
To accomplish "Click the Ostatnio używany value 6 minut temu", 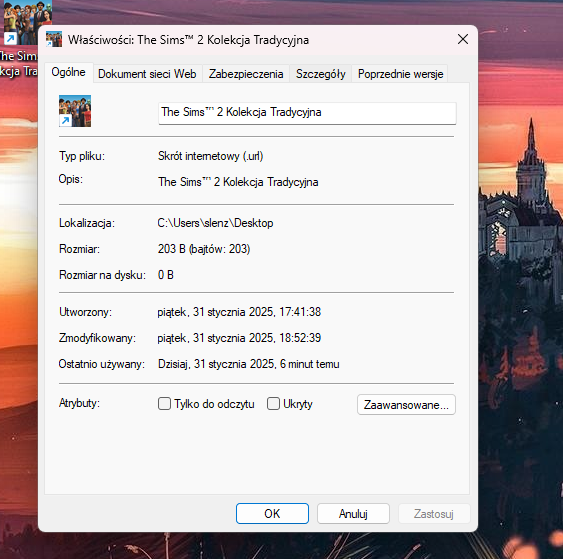I will point(310,364).
